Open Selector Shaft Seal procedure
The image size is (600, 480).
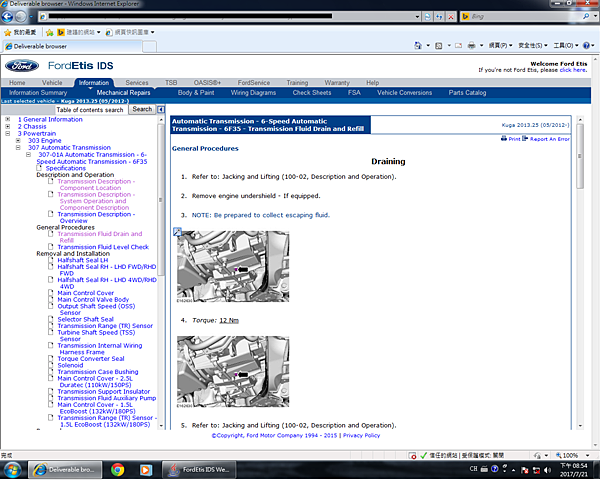coord(85,319)
